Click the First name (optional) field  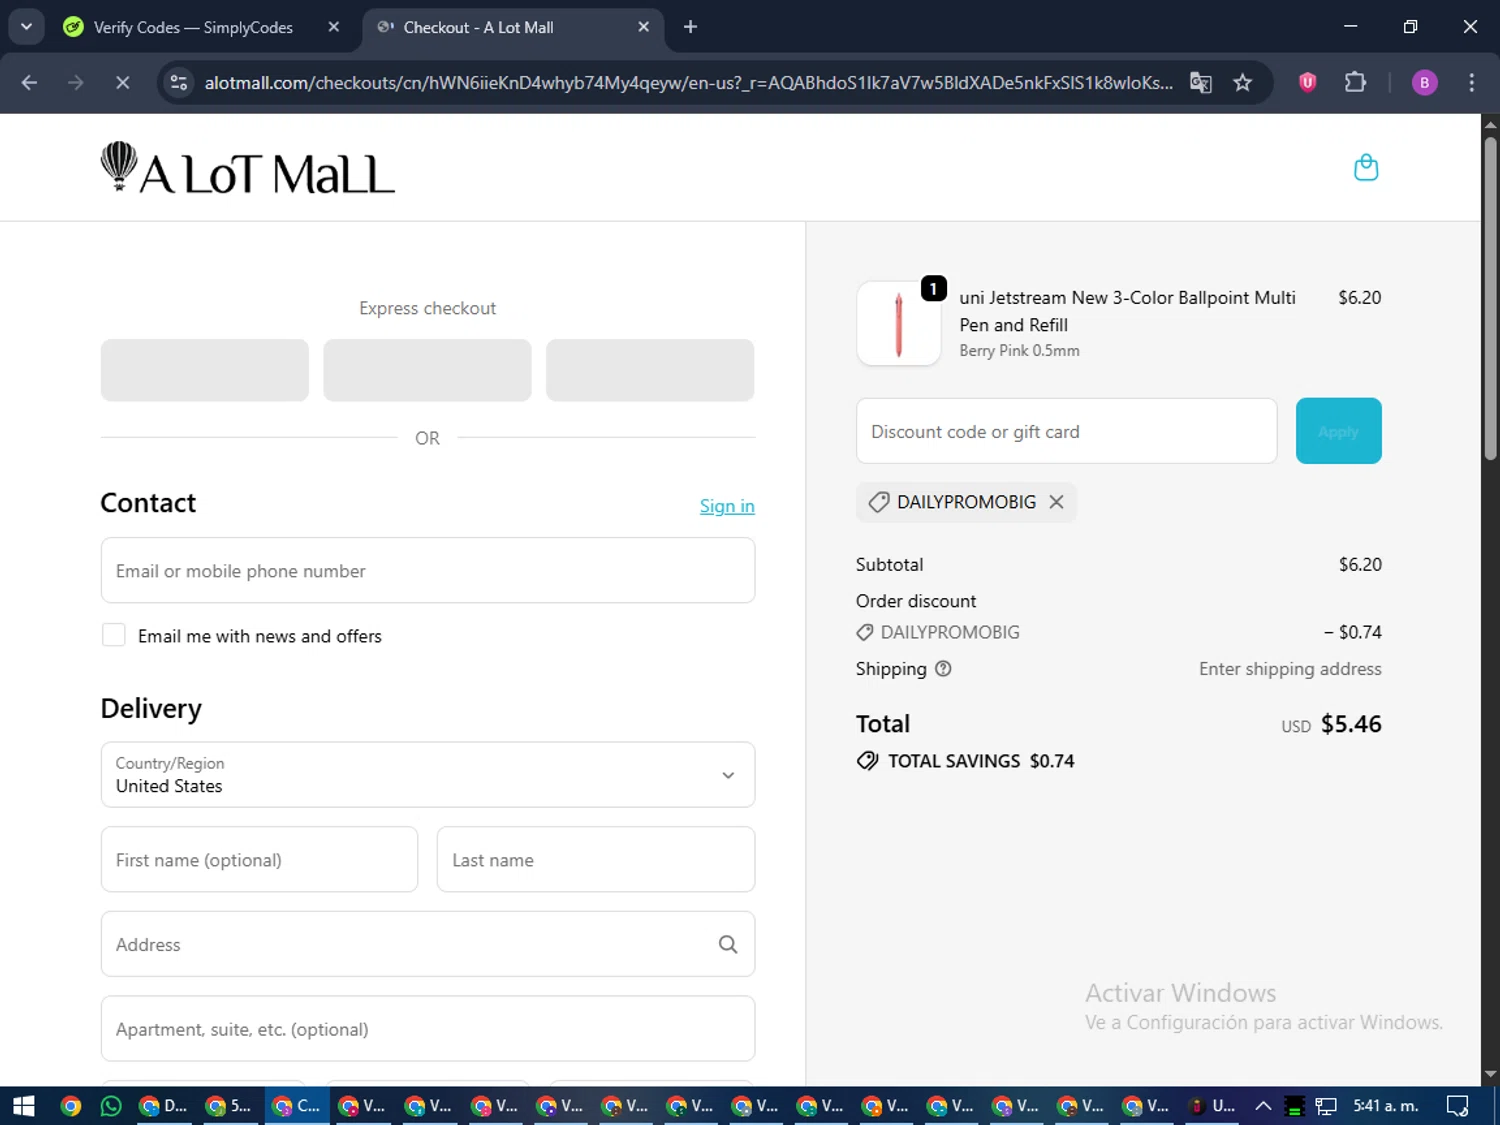[259, 859]
